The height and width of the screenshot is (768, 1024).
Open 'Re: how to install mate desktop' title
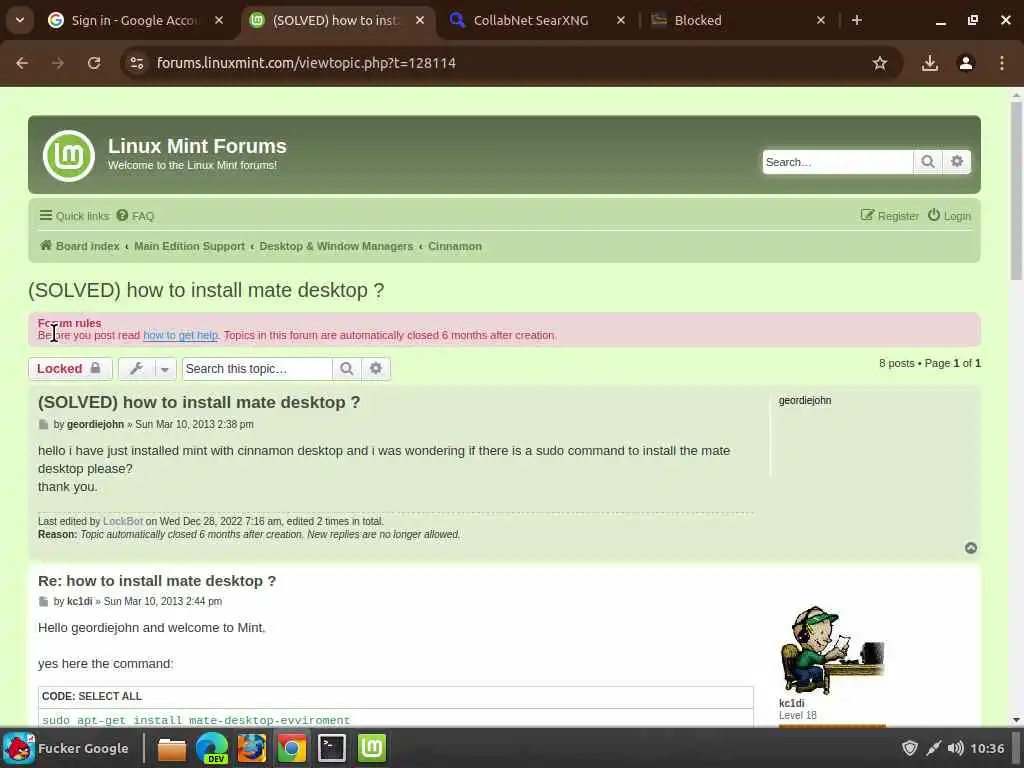(x=157, y=581)
